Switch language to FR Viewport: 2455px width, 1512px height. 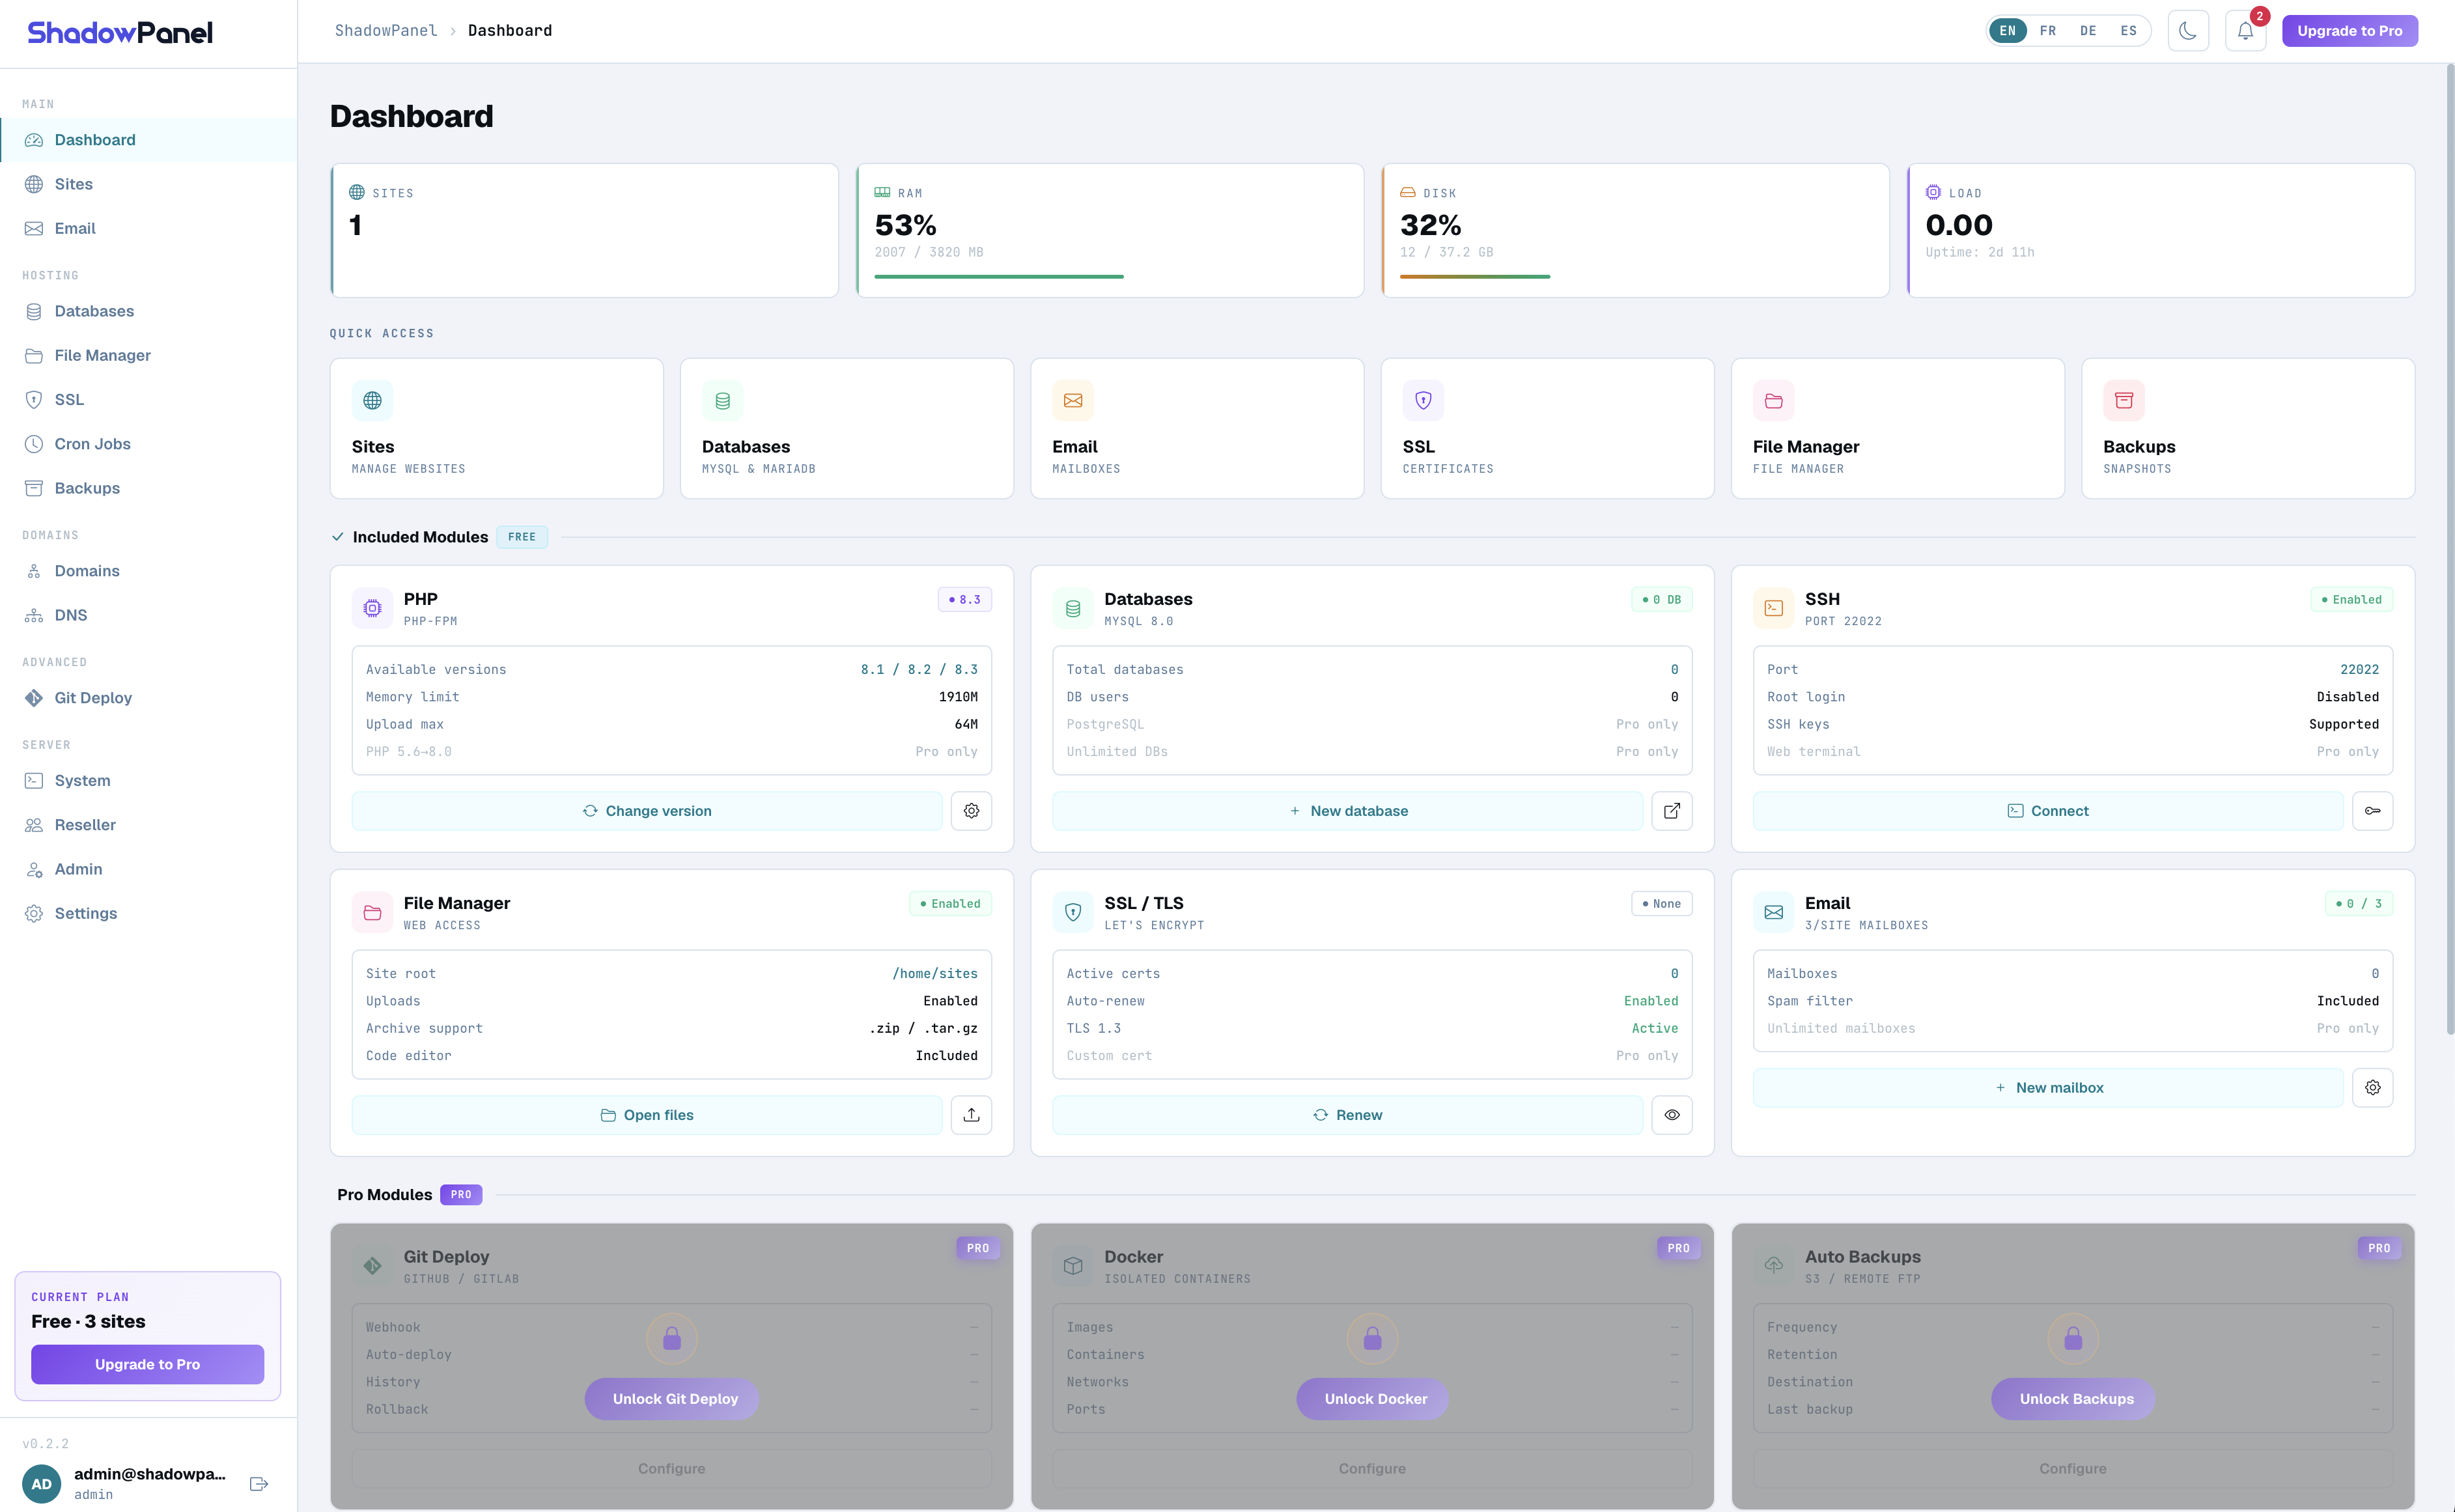[2048, 31]
